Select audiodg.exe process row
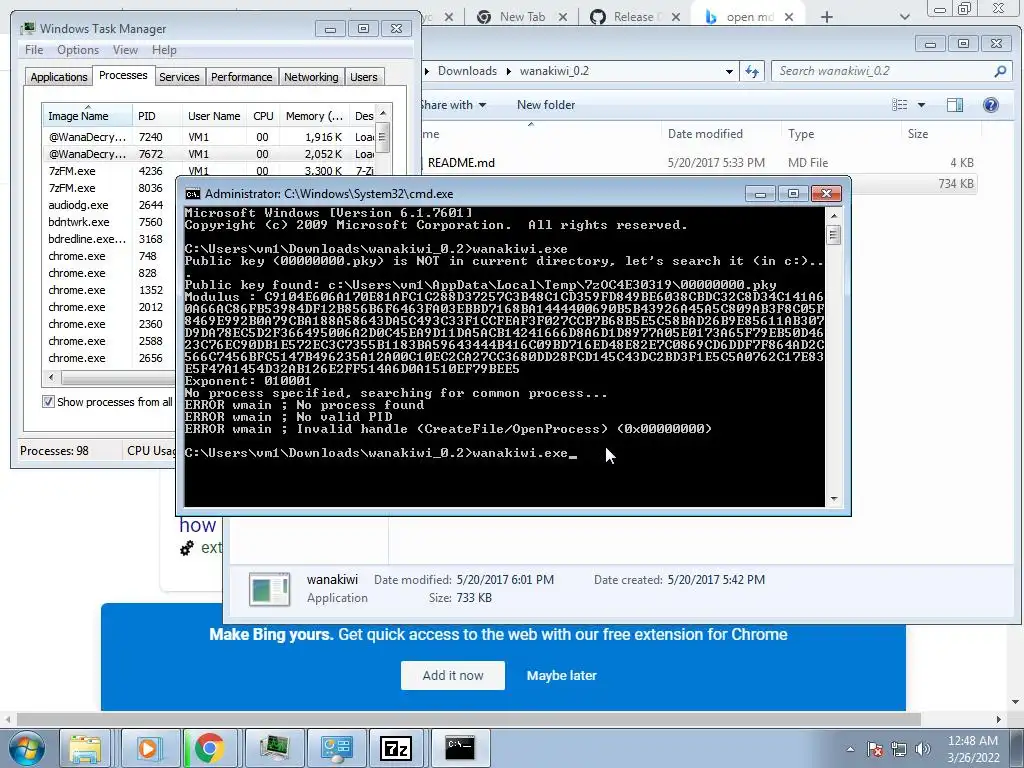Image resolution: width=1024 pixels, height=768 pixels. 110,205
